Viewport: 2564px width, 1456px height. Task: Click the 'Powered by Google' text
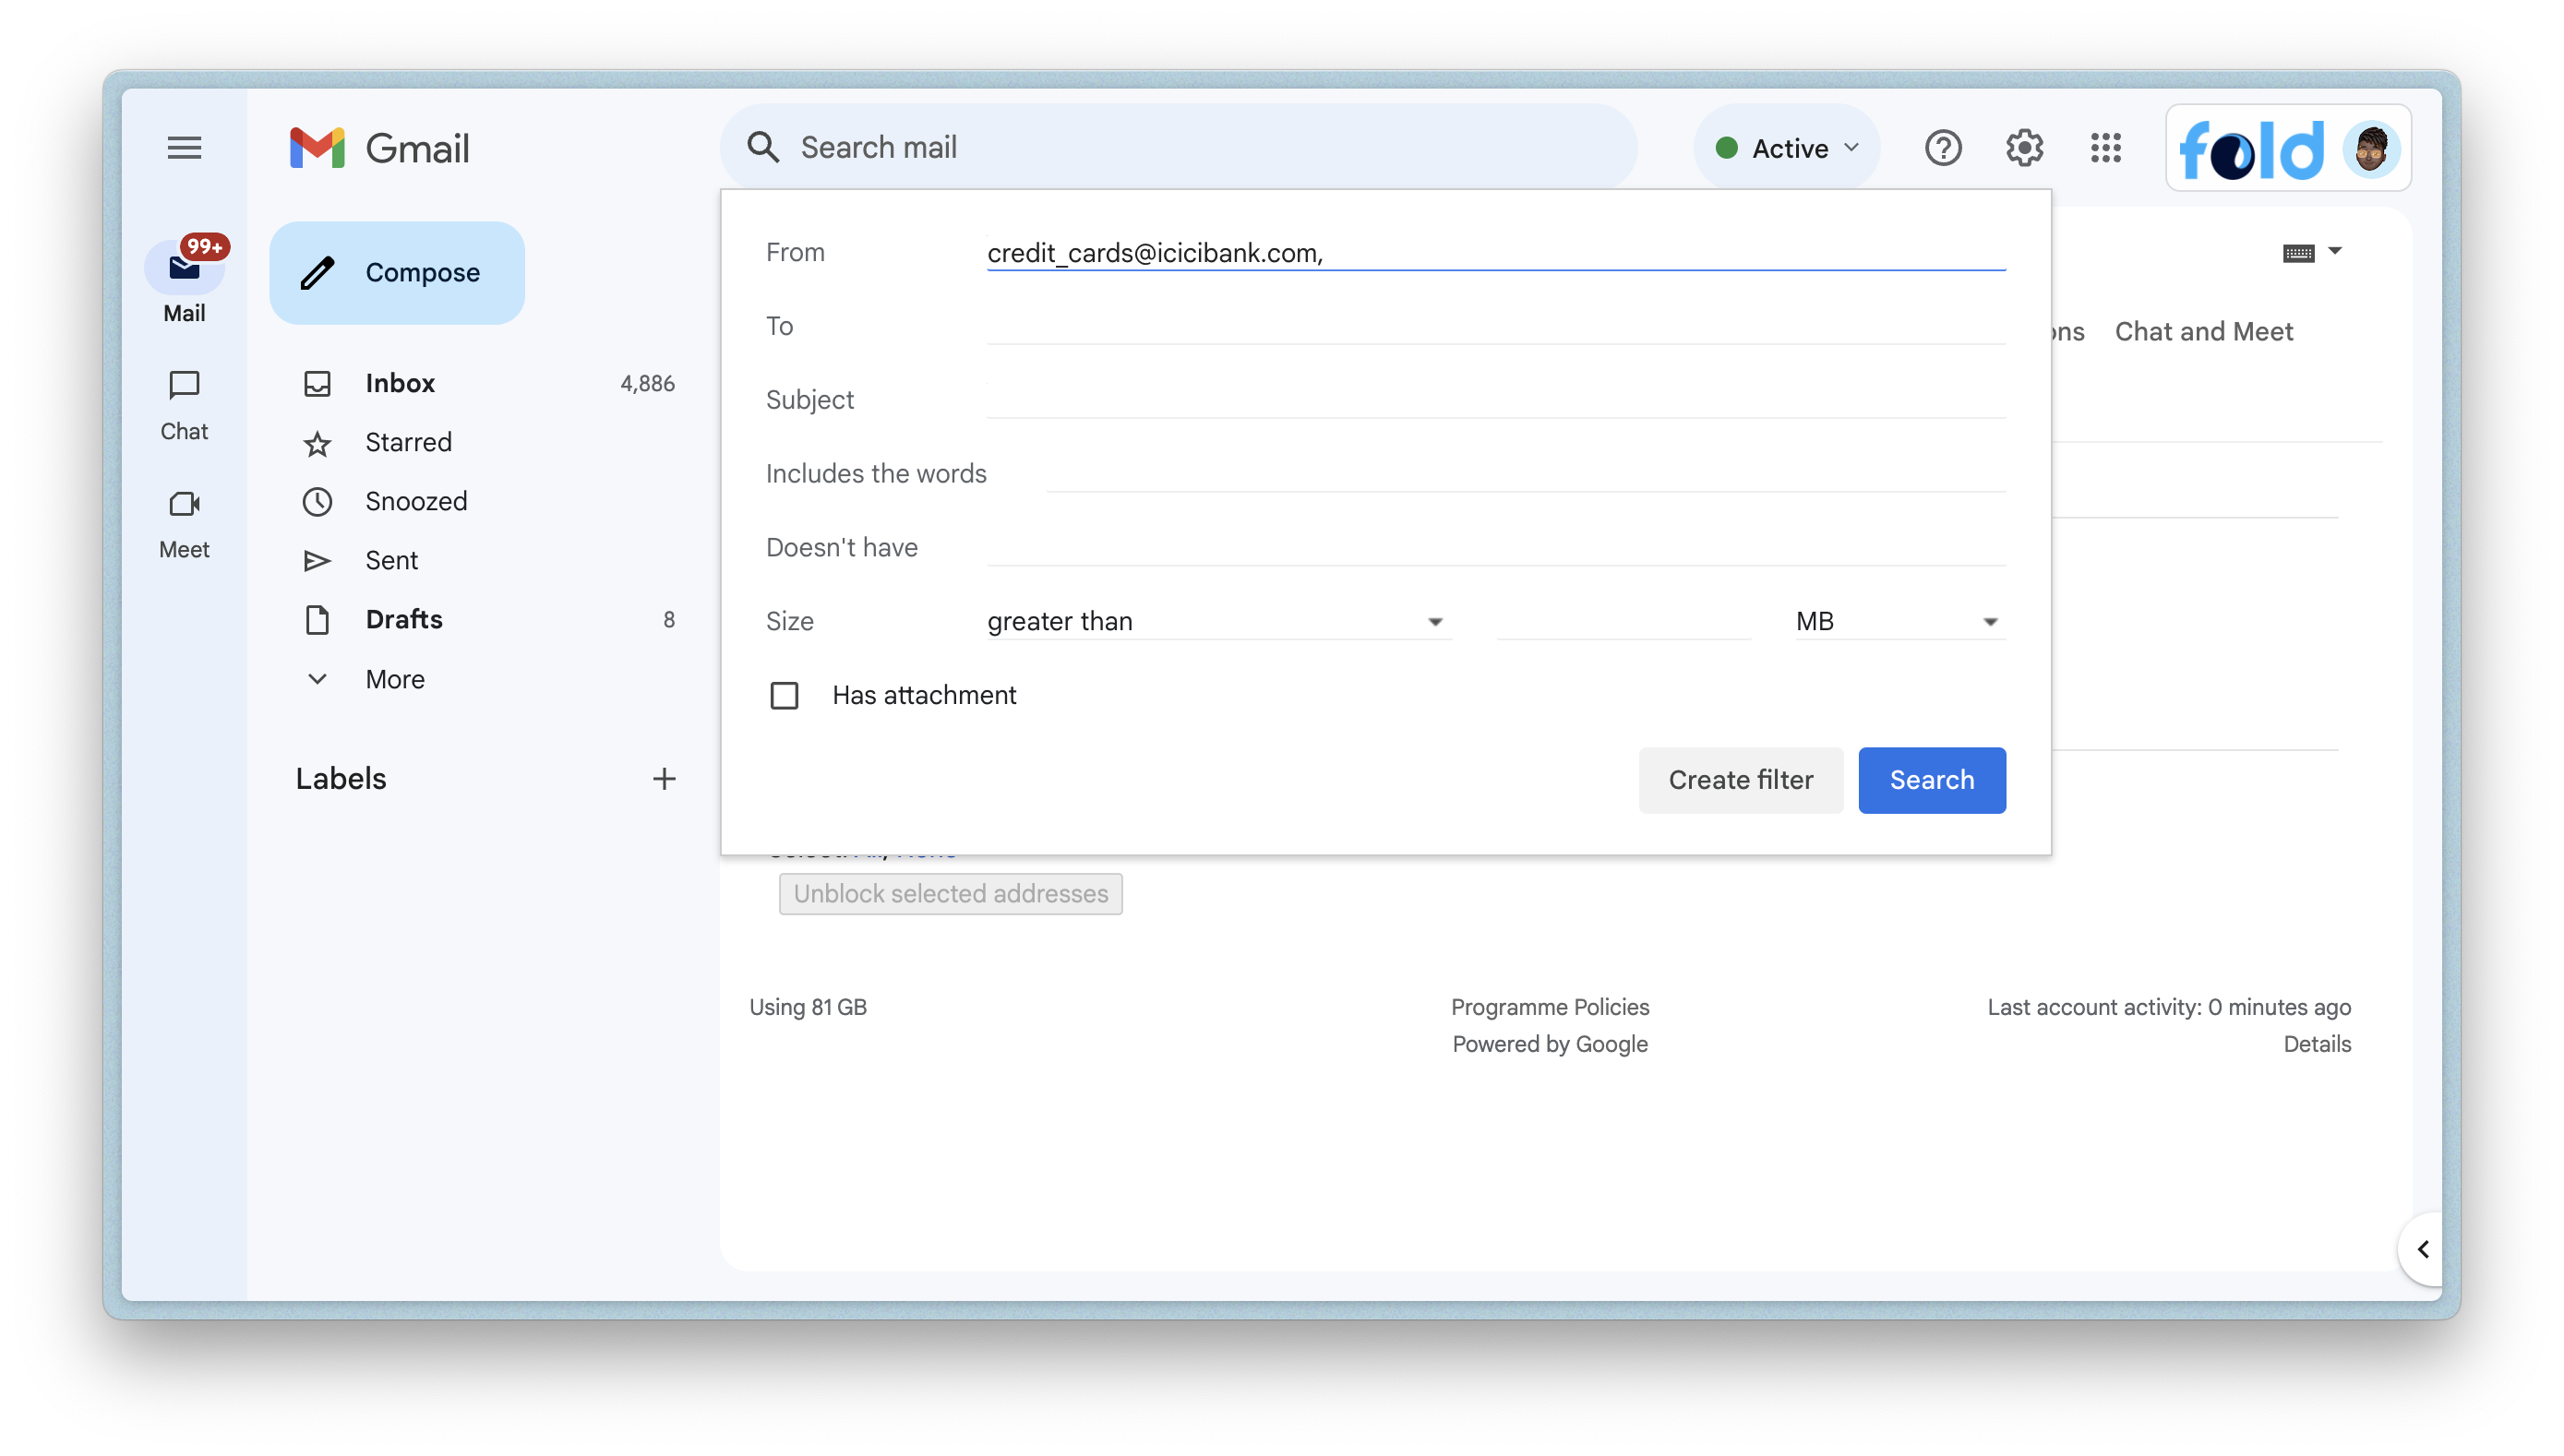click(x=1549, y=1044)
